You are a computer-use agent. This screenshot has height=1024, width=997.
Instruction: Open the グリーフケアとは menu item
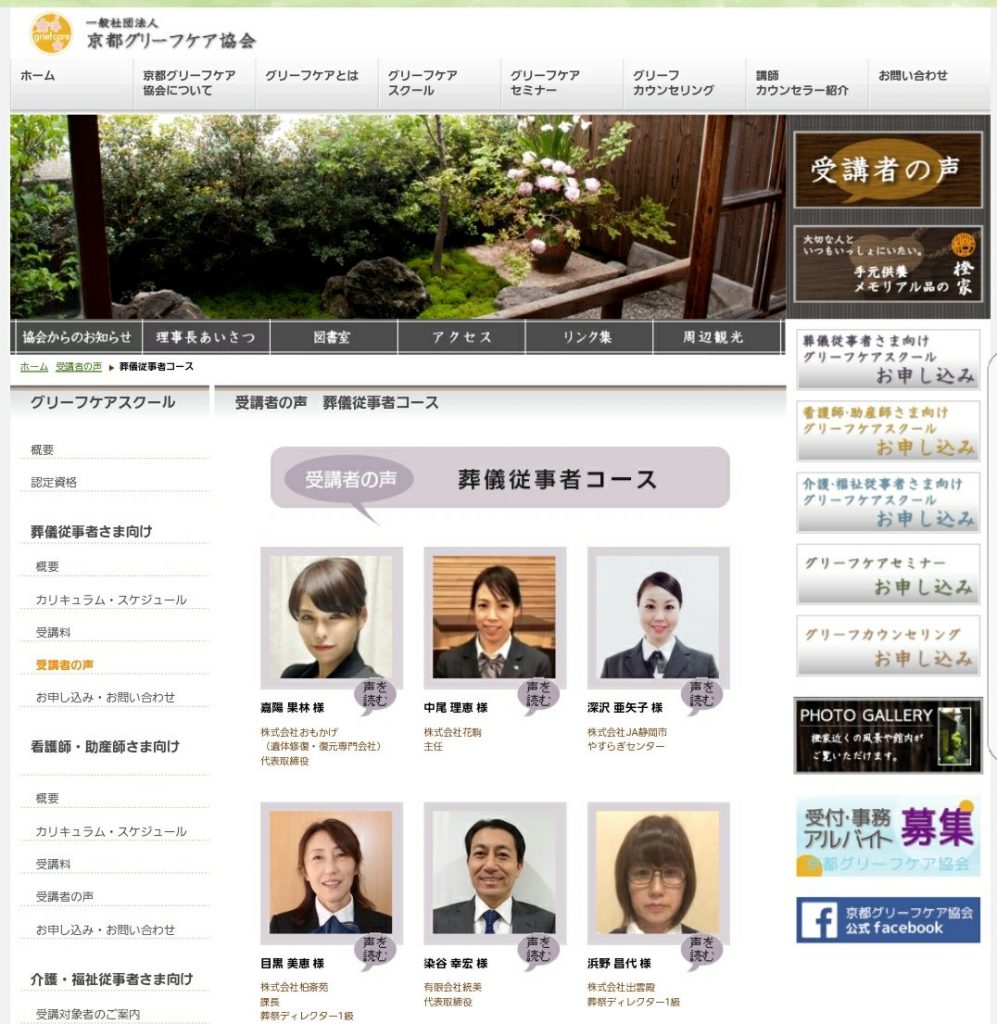click(311, 76)
